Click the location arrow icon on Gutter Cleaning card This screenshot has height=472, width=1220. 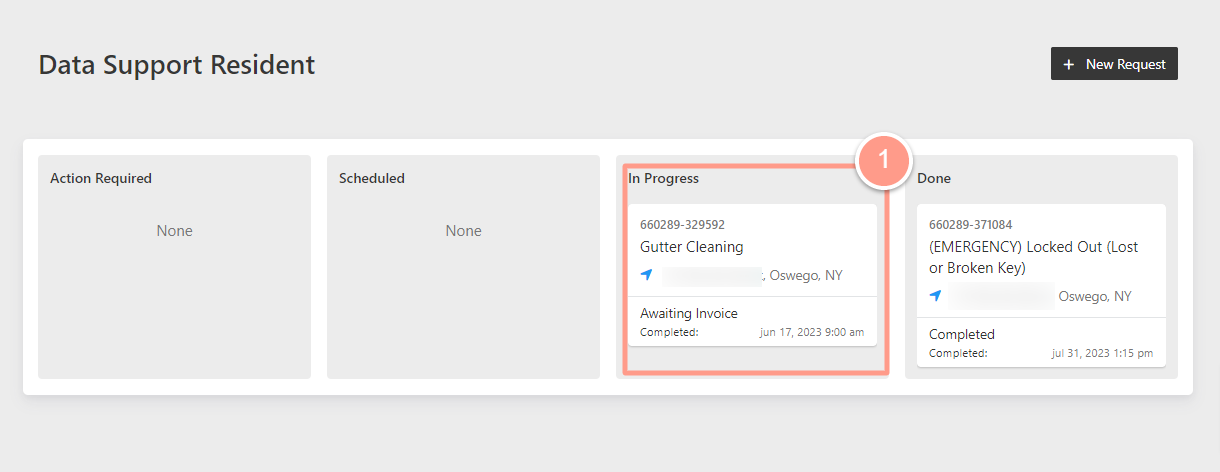[x=647, y=275]
